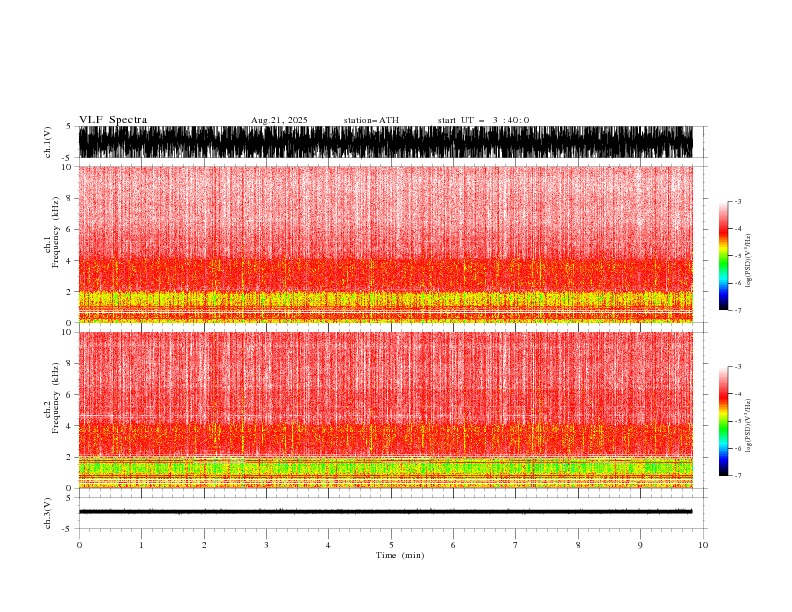Click the "station=ATH" header text

(x=371, y=120)
